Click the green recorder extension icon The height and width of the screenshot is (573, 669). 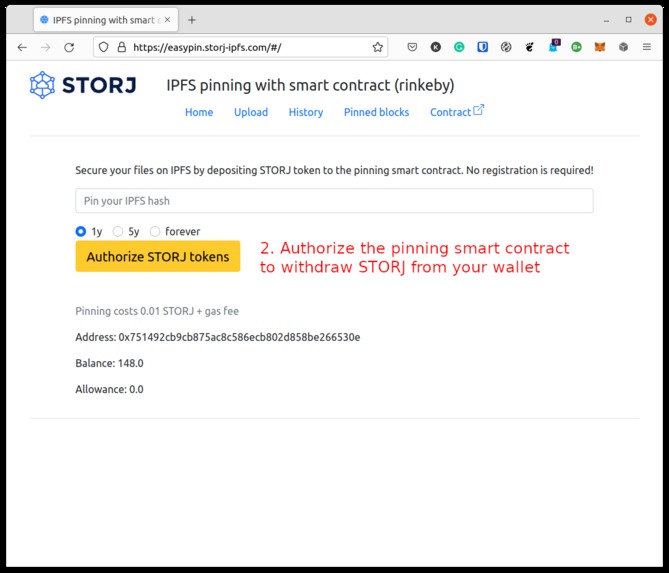(576, 47)
